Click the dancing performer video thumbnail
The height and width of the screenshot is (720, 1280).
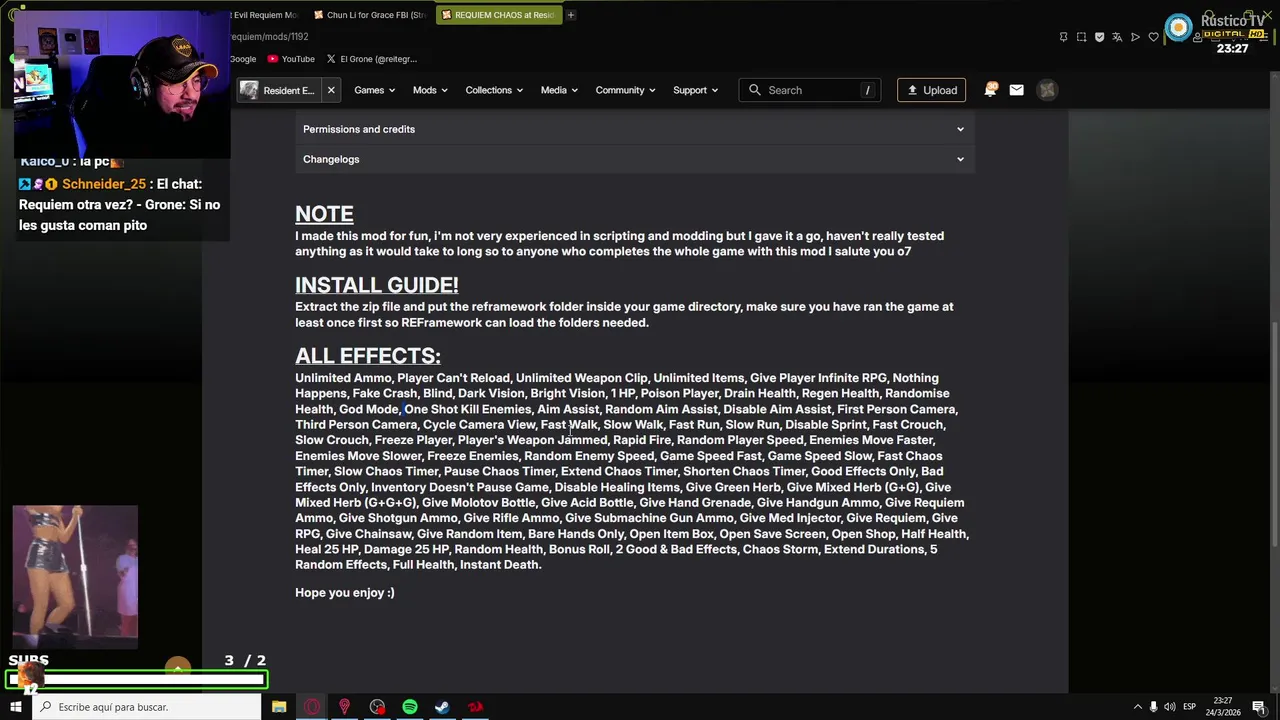pos(75,577)
